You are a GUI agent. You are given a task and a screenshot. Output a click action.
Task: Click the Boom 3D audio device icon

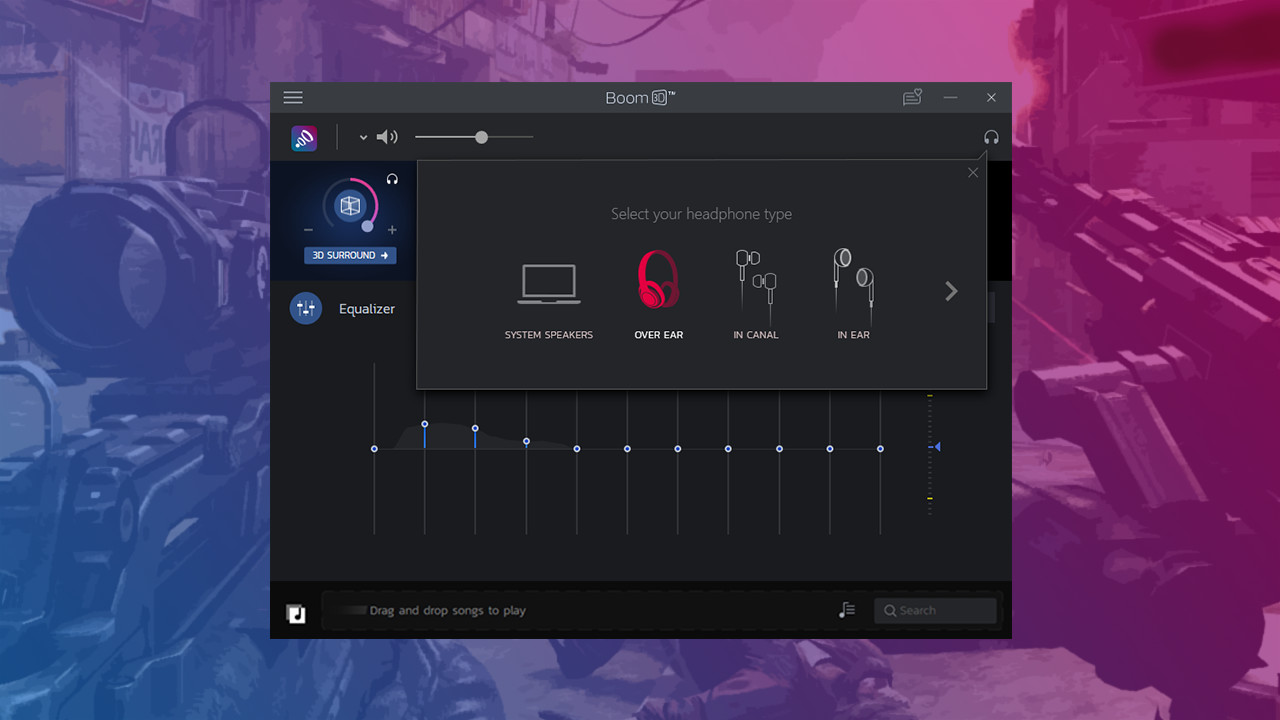point(304,137)
